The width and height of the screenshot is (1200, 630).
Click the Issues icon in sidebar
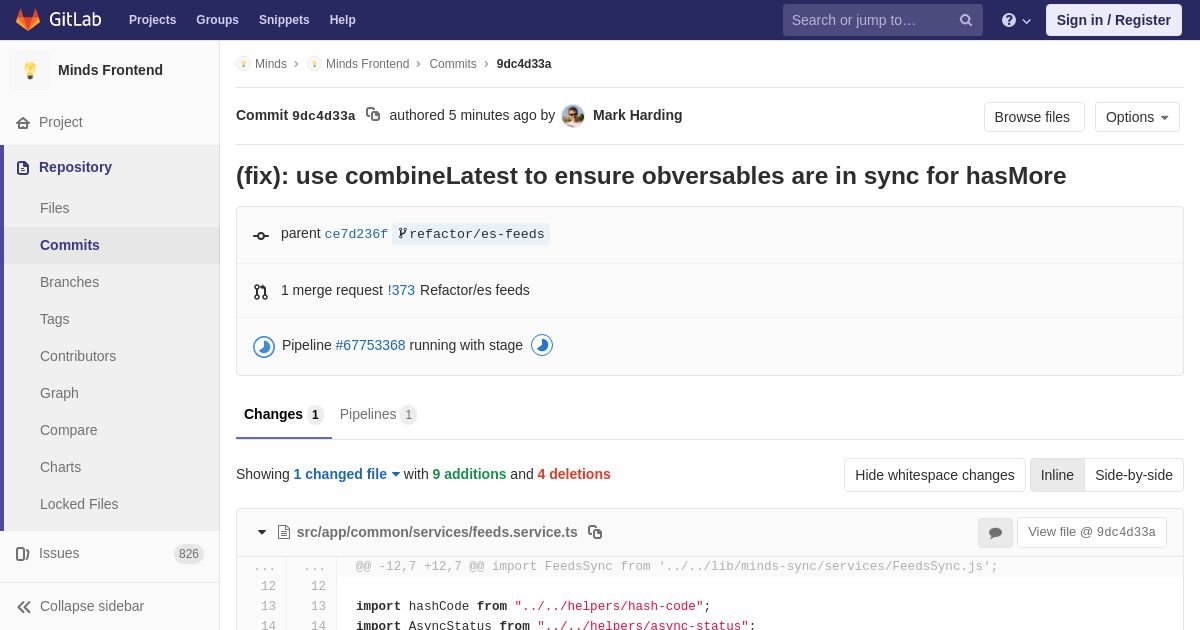tap(23, 554)
